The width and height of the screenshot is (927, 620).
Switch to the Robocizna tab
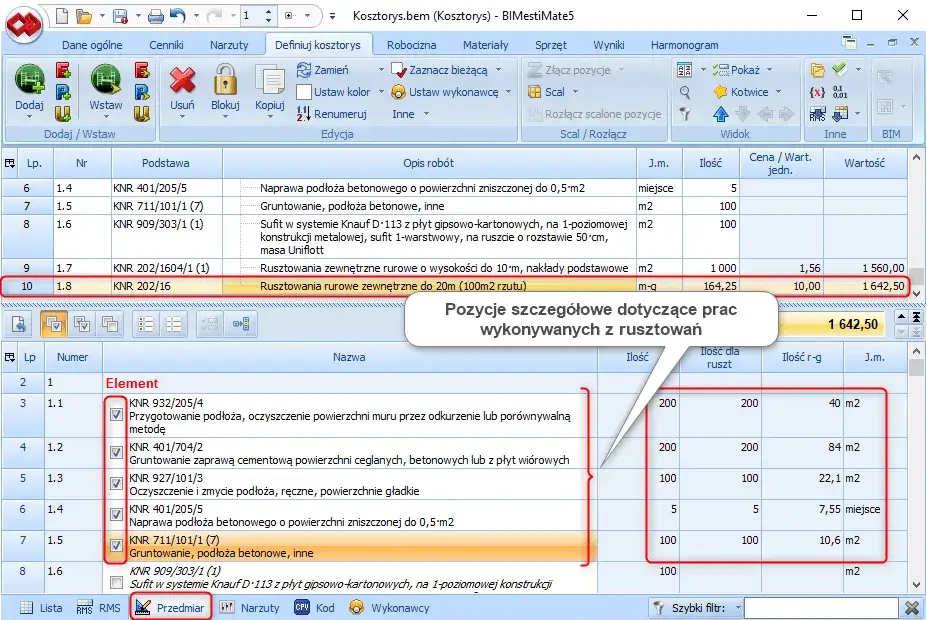tap(414, 44)
